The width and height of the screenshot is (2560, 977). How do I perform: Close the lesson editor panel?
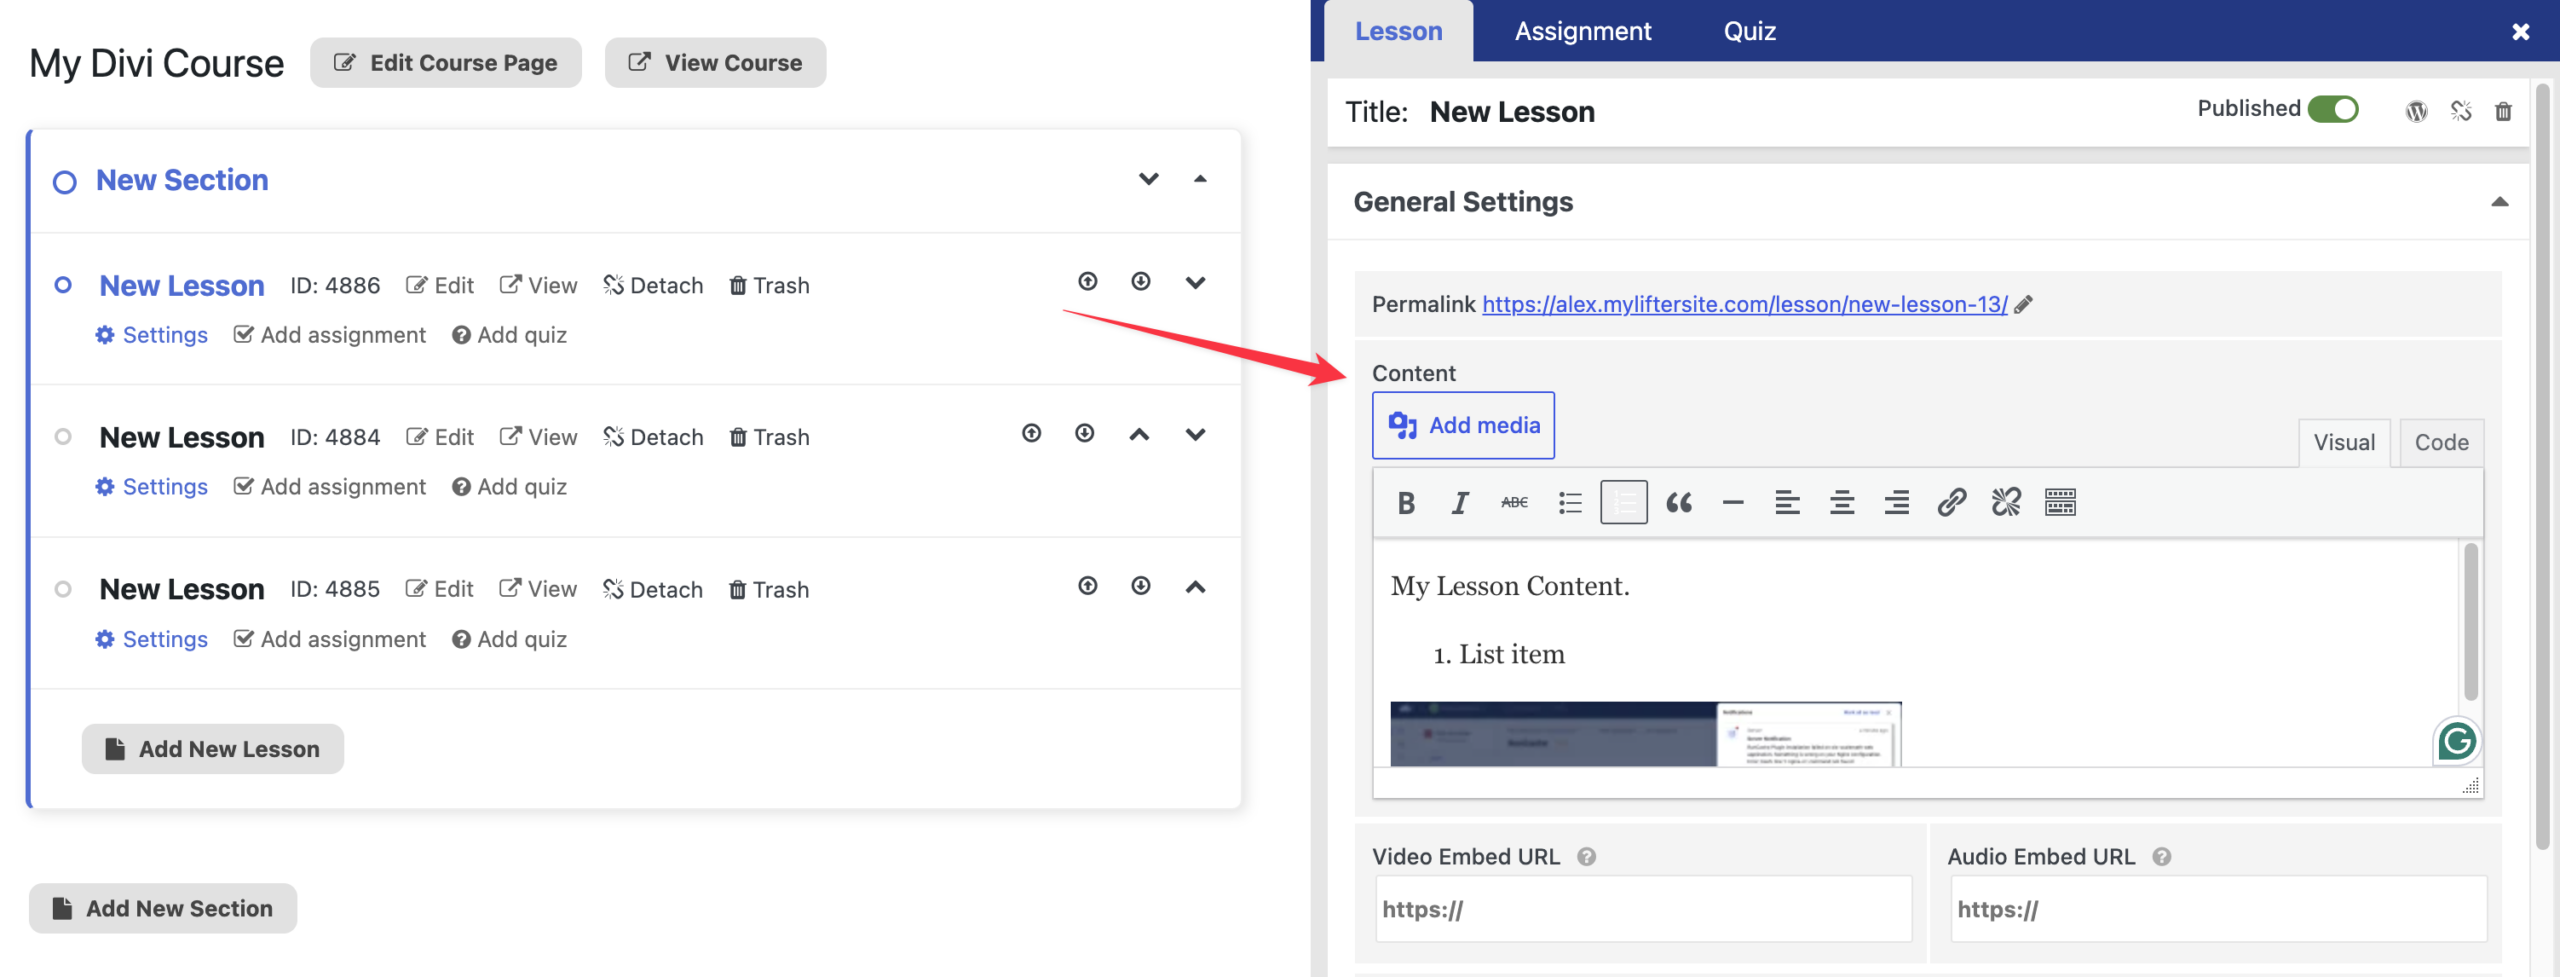2521,32
